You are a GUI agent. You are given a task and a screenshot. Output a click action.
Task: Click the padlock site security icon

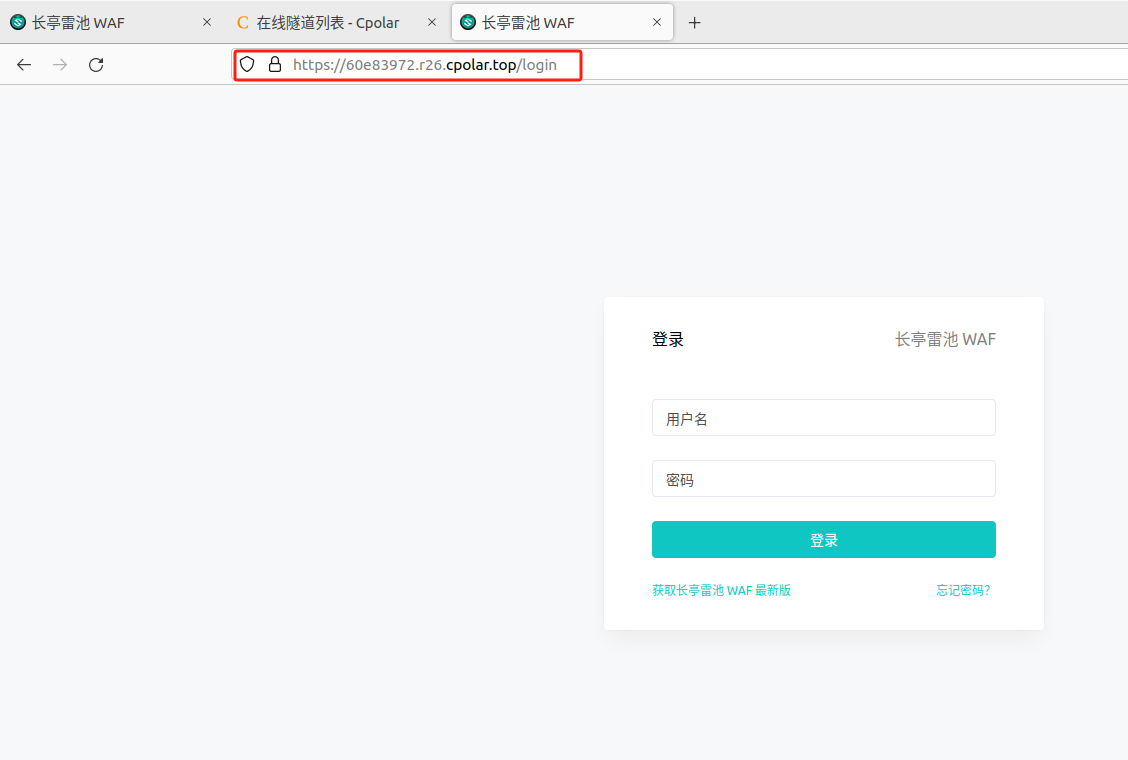274,65
